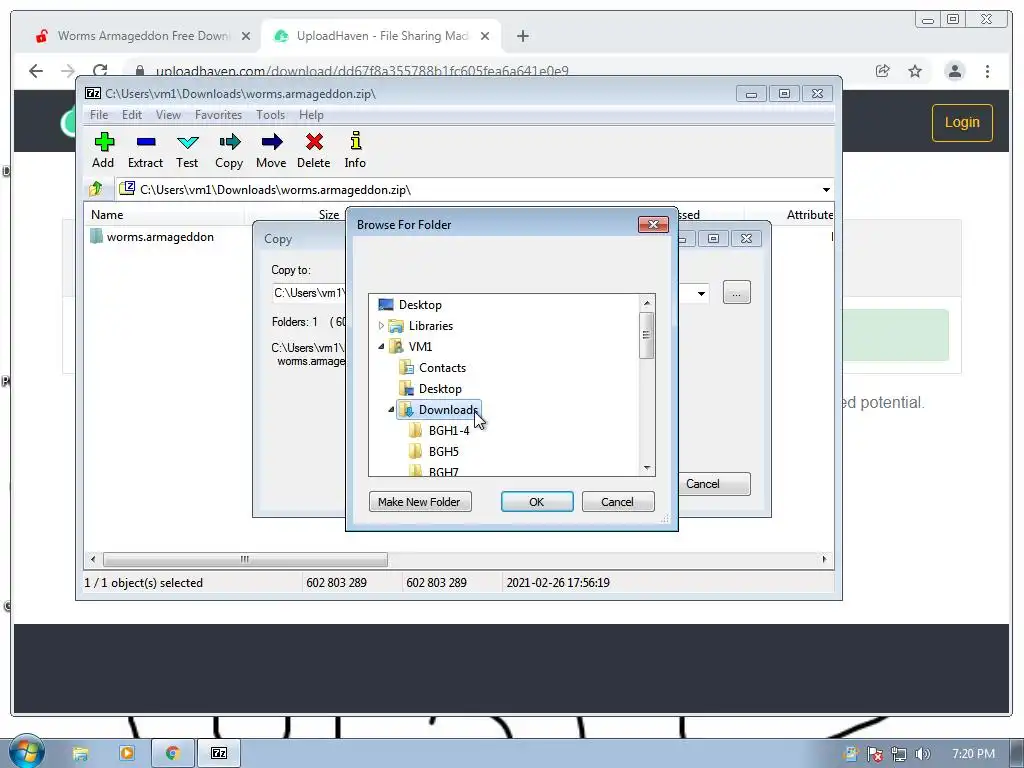1024x768 pixels.
Task: Open the Windows Start button
Action: point(26,752)
